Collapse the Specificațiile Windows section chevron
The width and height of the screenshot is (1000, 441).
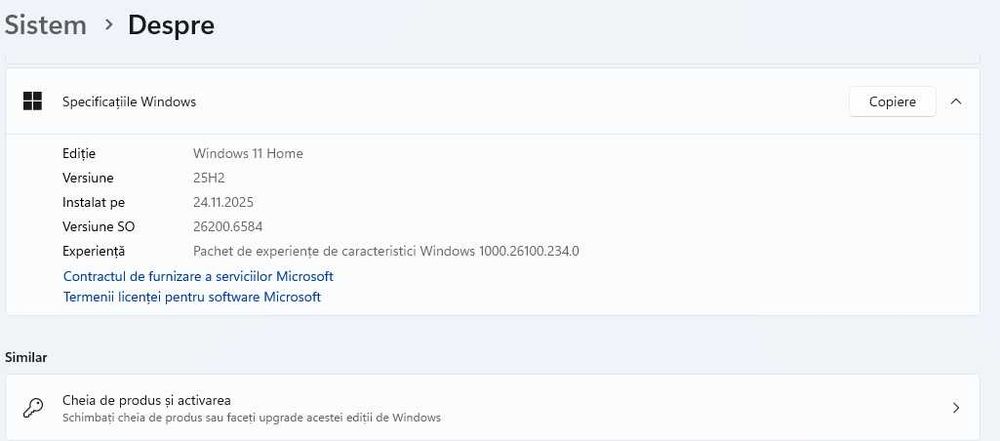tap(955, 101)
